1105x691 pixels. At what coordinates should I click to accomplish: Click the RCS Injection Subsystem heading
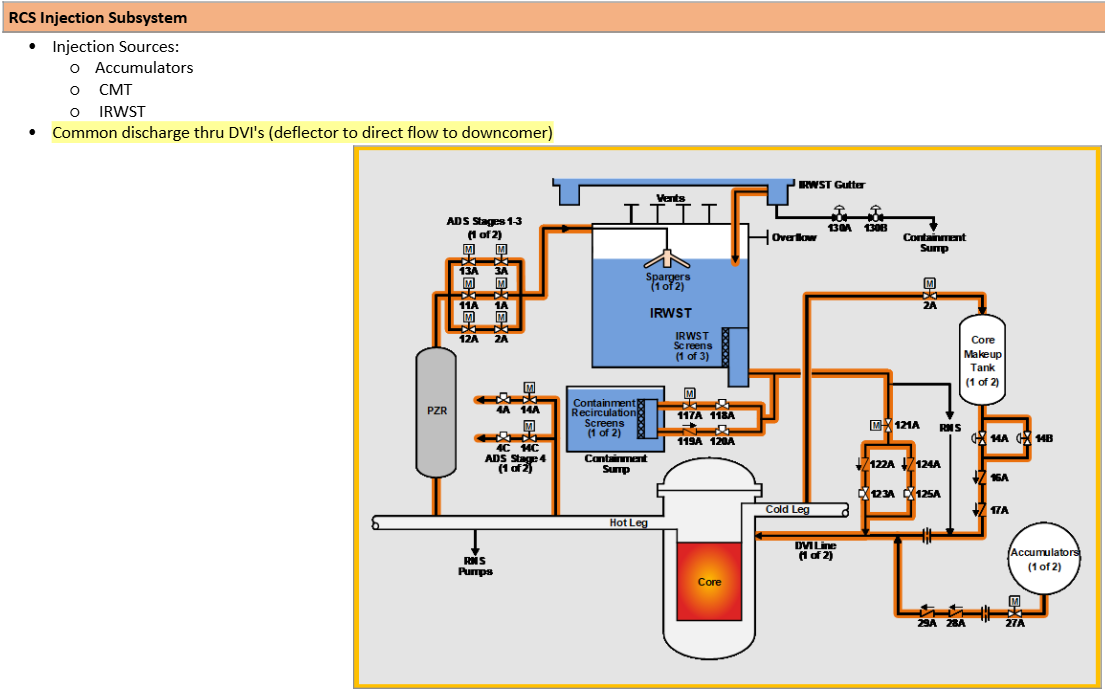point(98,18)
